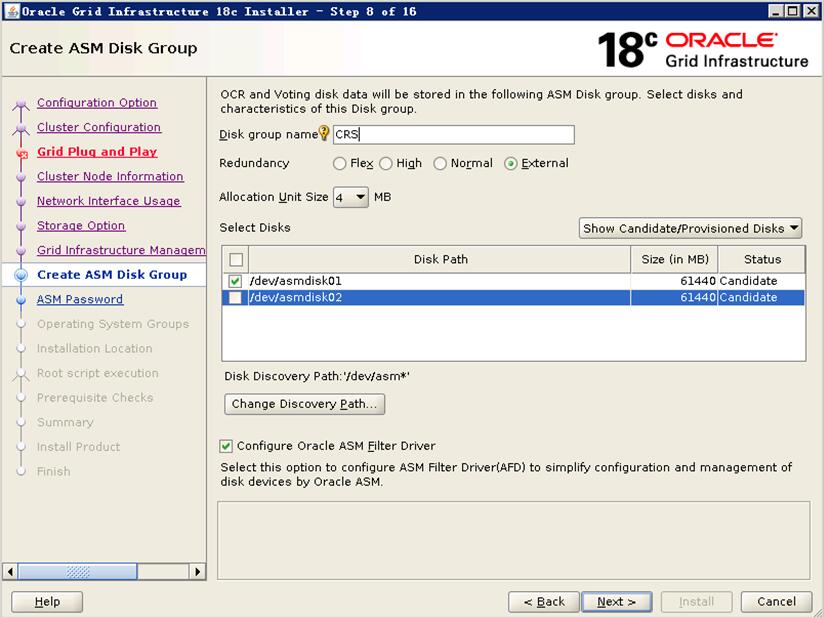
Task: Open Grid Infrastructure Management step
Action: [121, 250]
